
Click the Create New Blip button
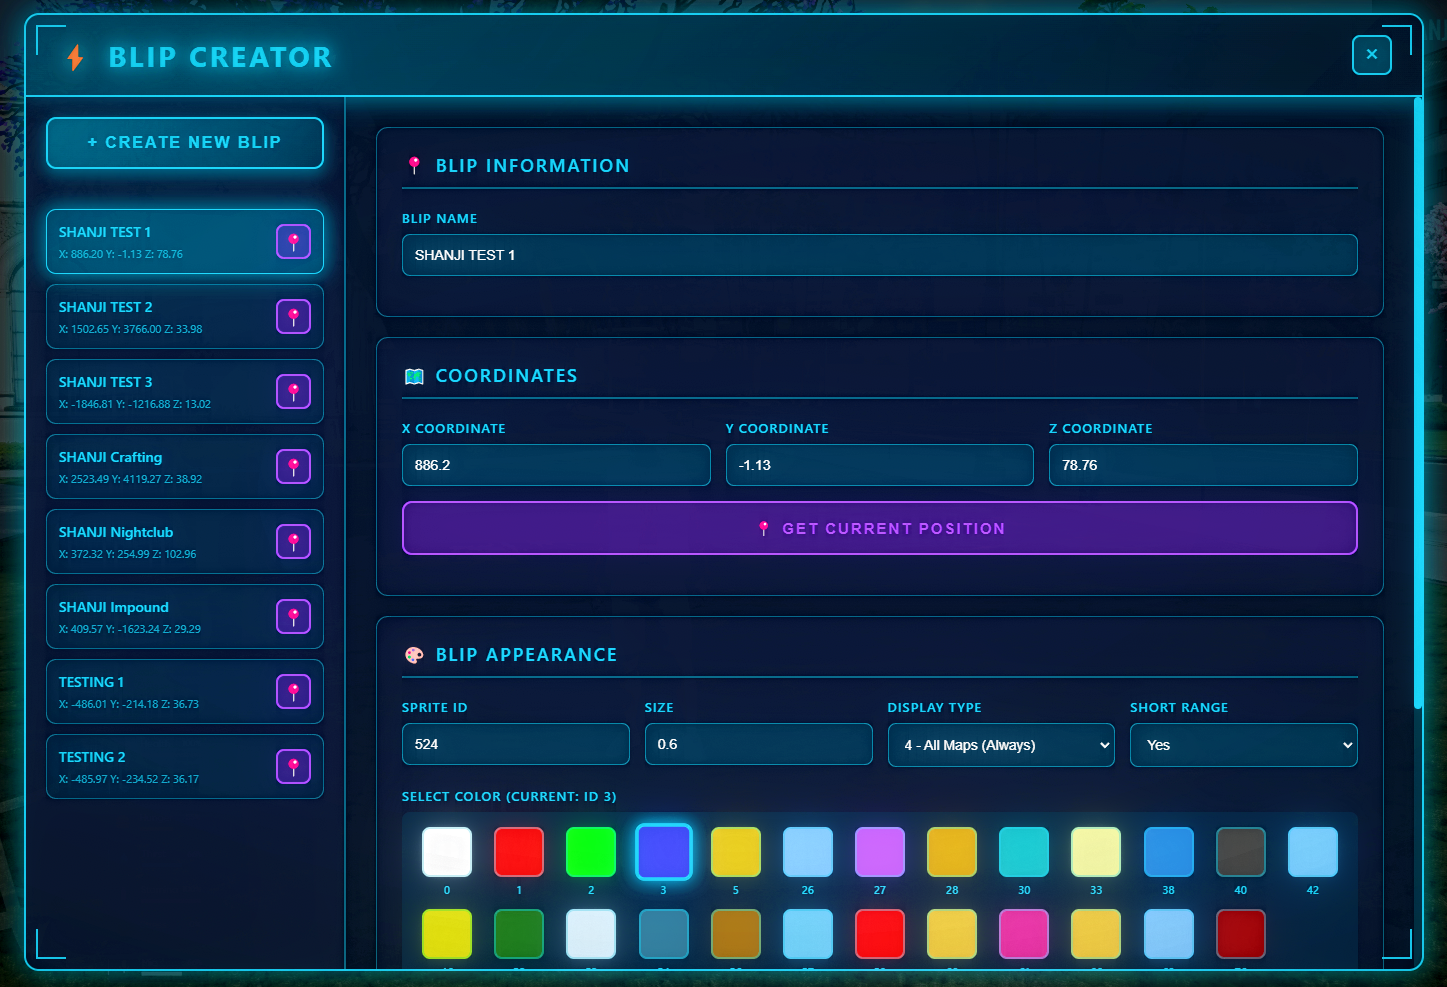pyautogui.click(x=185, y=143)
